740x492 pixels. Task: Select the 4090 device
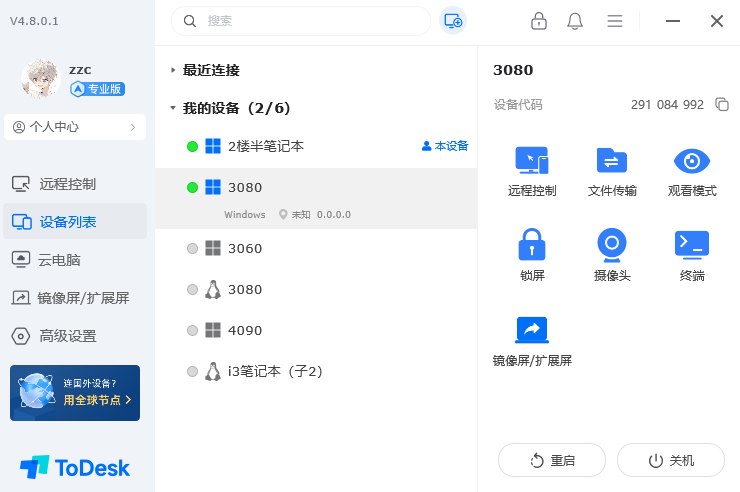click(x=316, y=331)
